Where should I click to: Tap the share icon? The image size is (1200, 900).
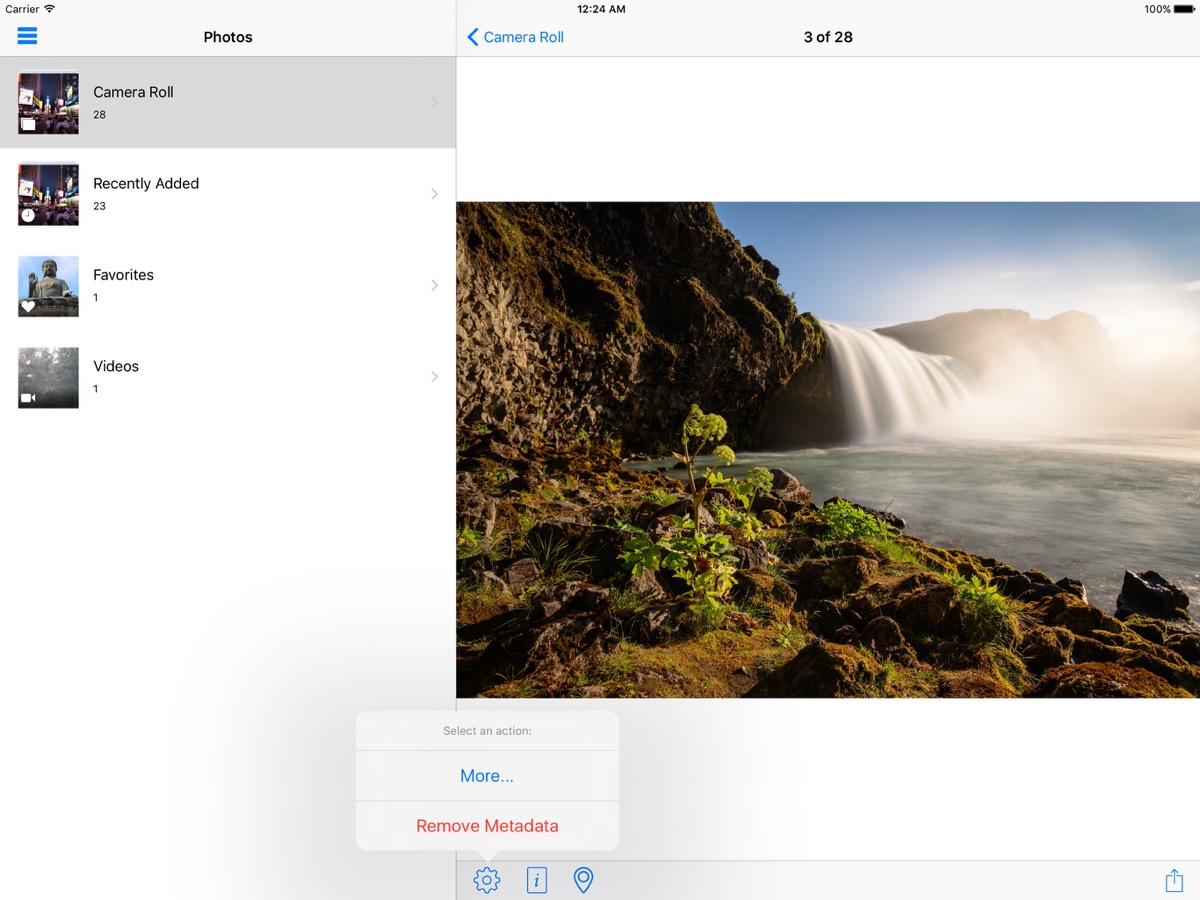click(x=1174, y=880)
